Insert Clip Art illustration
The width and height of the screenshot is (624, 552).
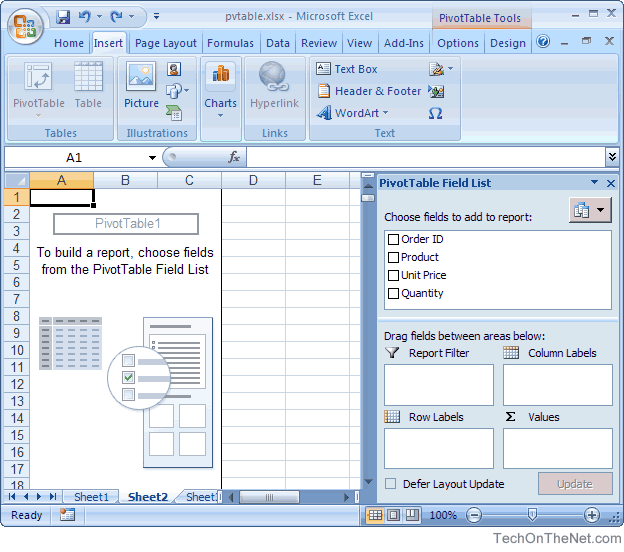click(174, 69)
